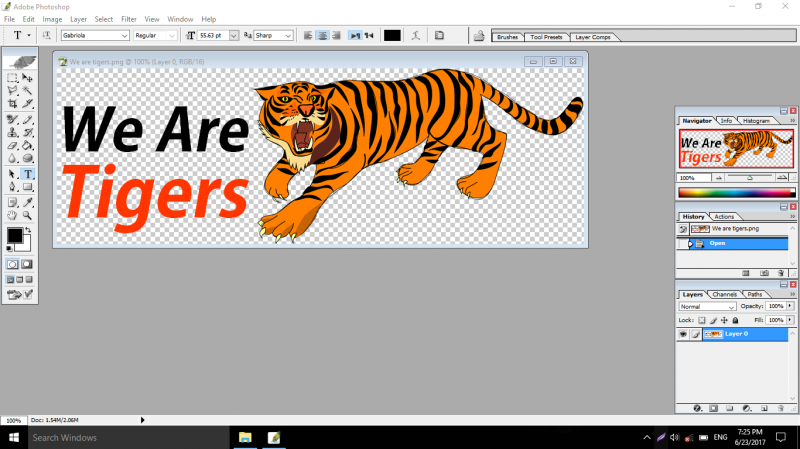The image size is (800, 449).
Task: Swap foreground and background colors
Action: coord(28,230)
